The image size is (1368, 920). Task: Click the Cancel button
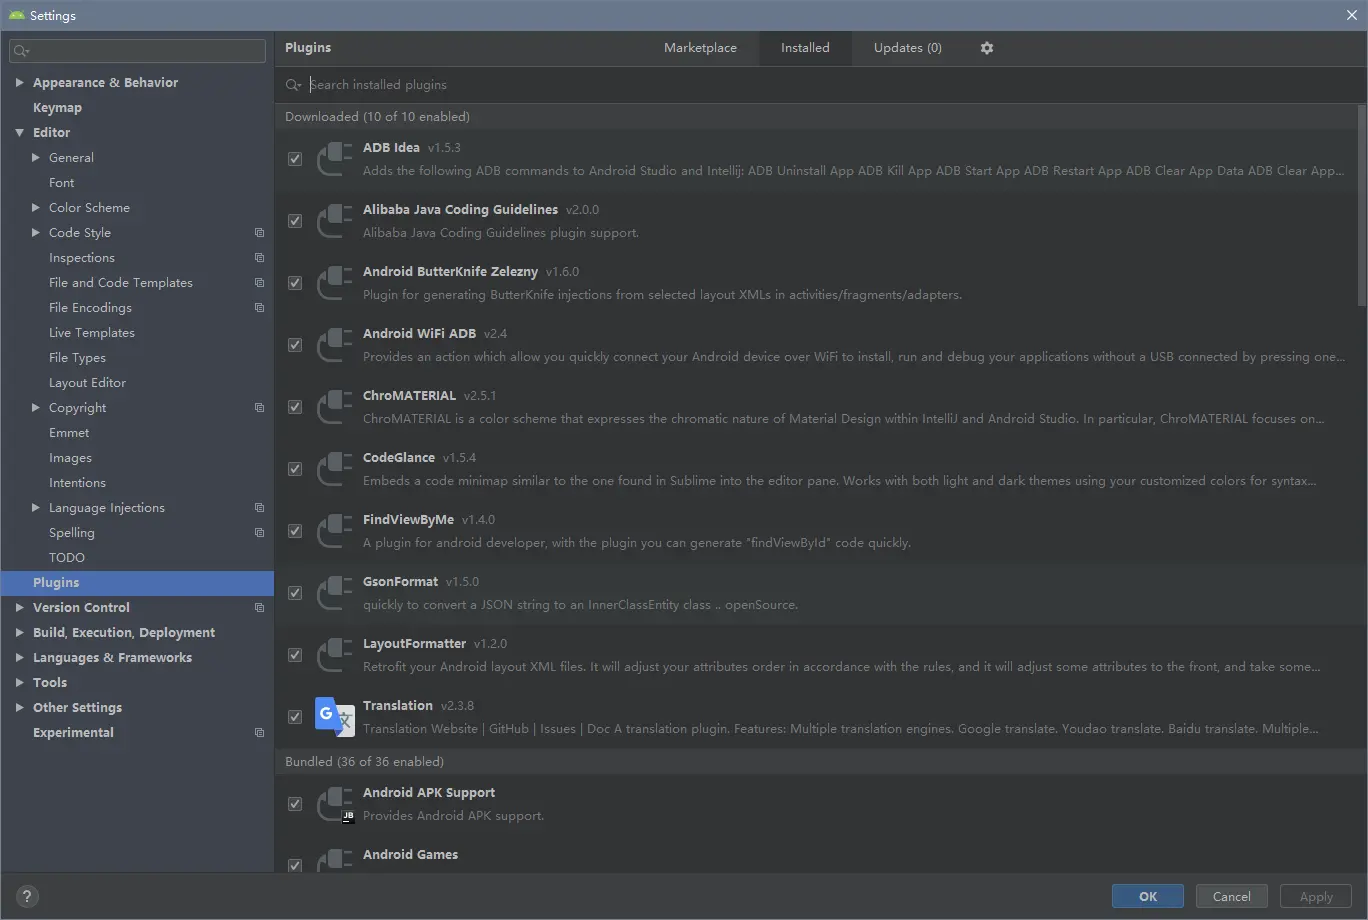tap(1232, 896)
